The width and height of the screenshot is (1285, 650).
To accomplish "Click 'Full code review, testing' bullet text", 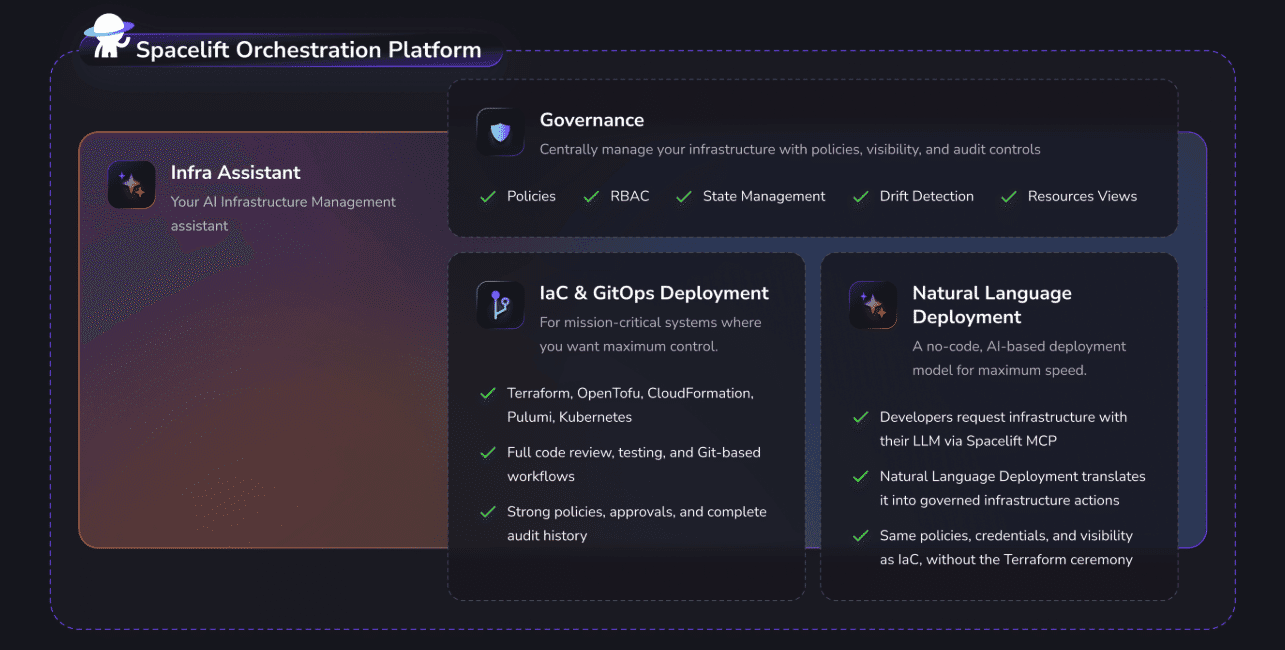I will coord(634,464).
